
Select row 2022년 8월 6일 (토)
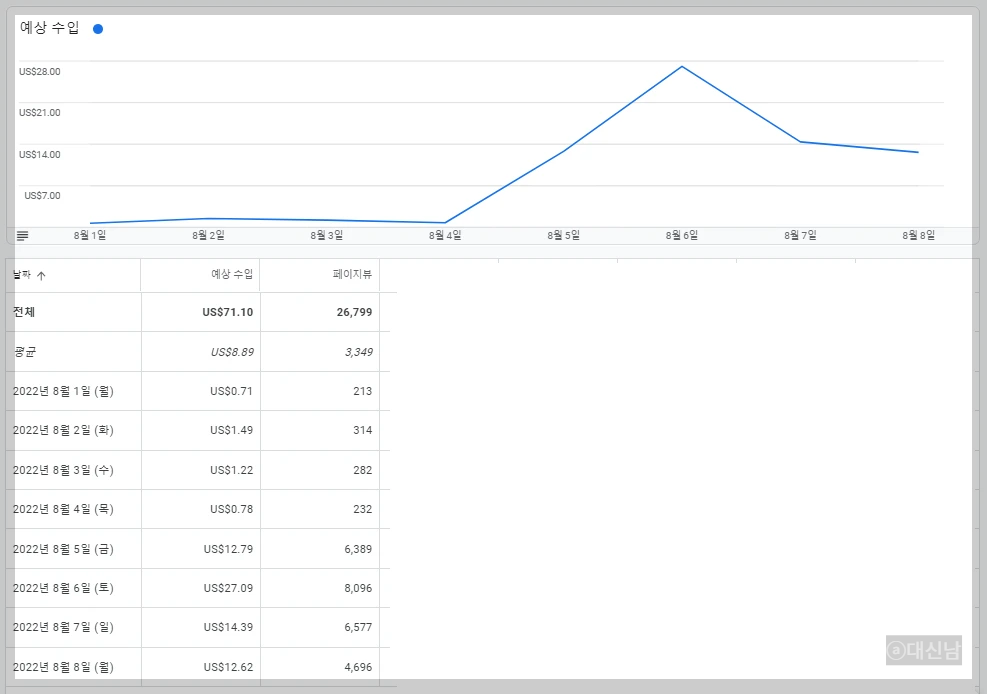click(63, 588)
